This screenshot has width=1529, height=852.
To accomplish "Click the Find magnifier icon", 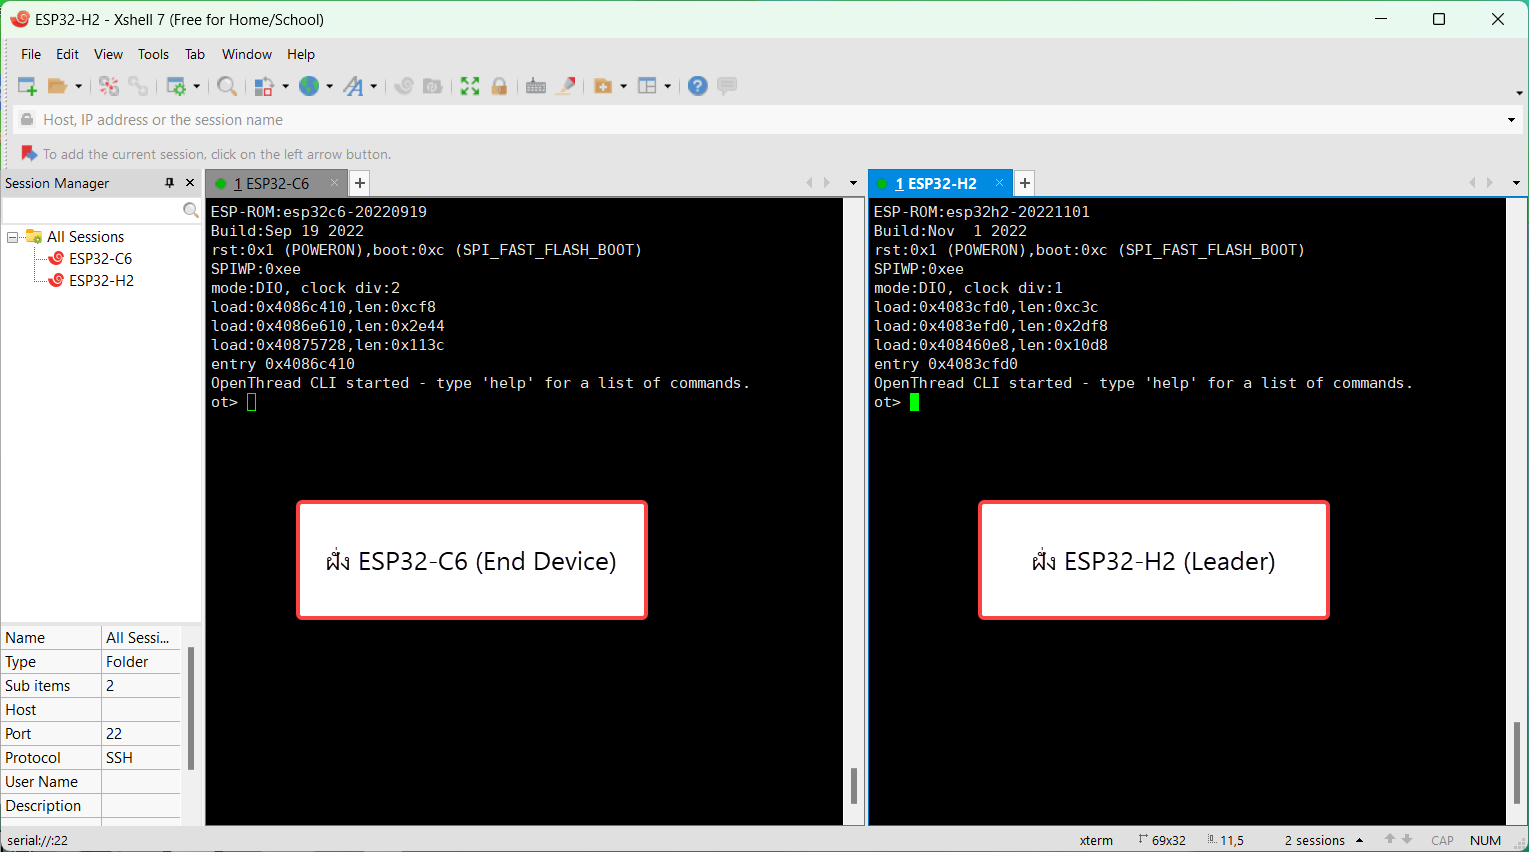I will click(227, 86).
